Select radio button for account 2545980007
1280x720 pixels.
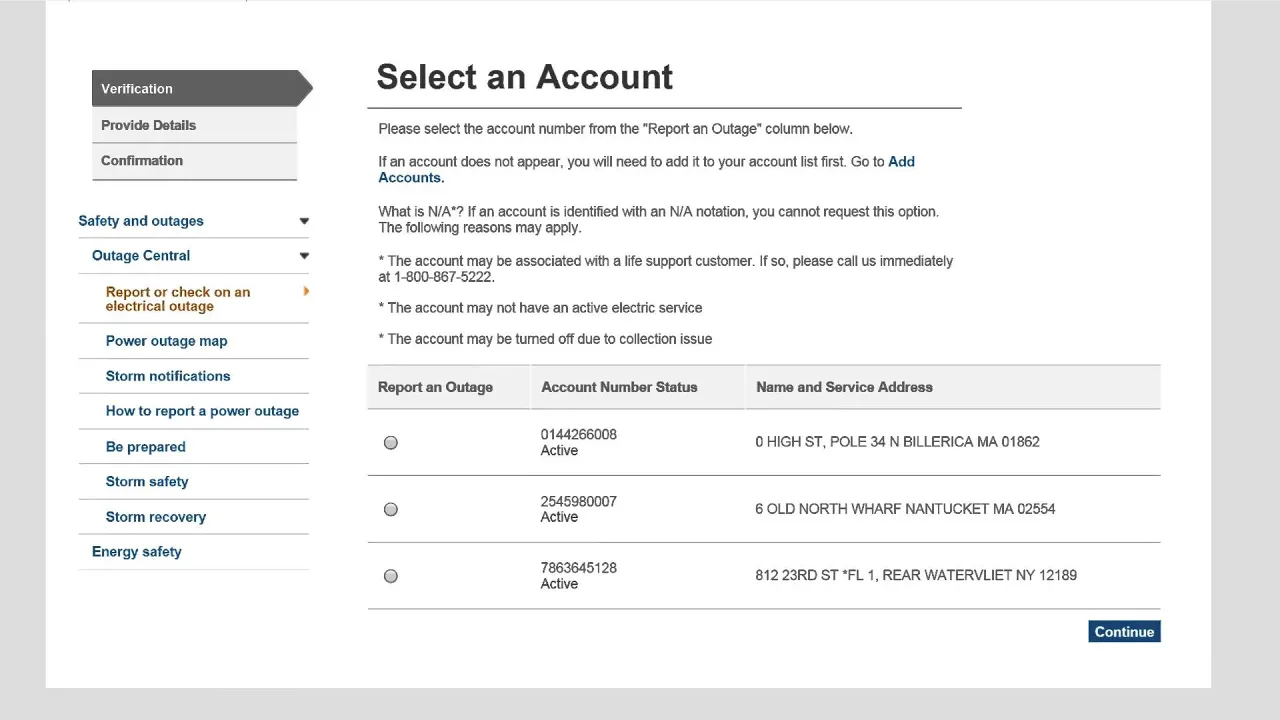pyautogui.click(x=391, y=509)
